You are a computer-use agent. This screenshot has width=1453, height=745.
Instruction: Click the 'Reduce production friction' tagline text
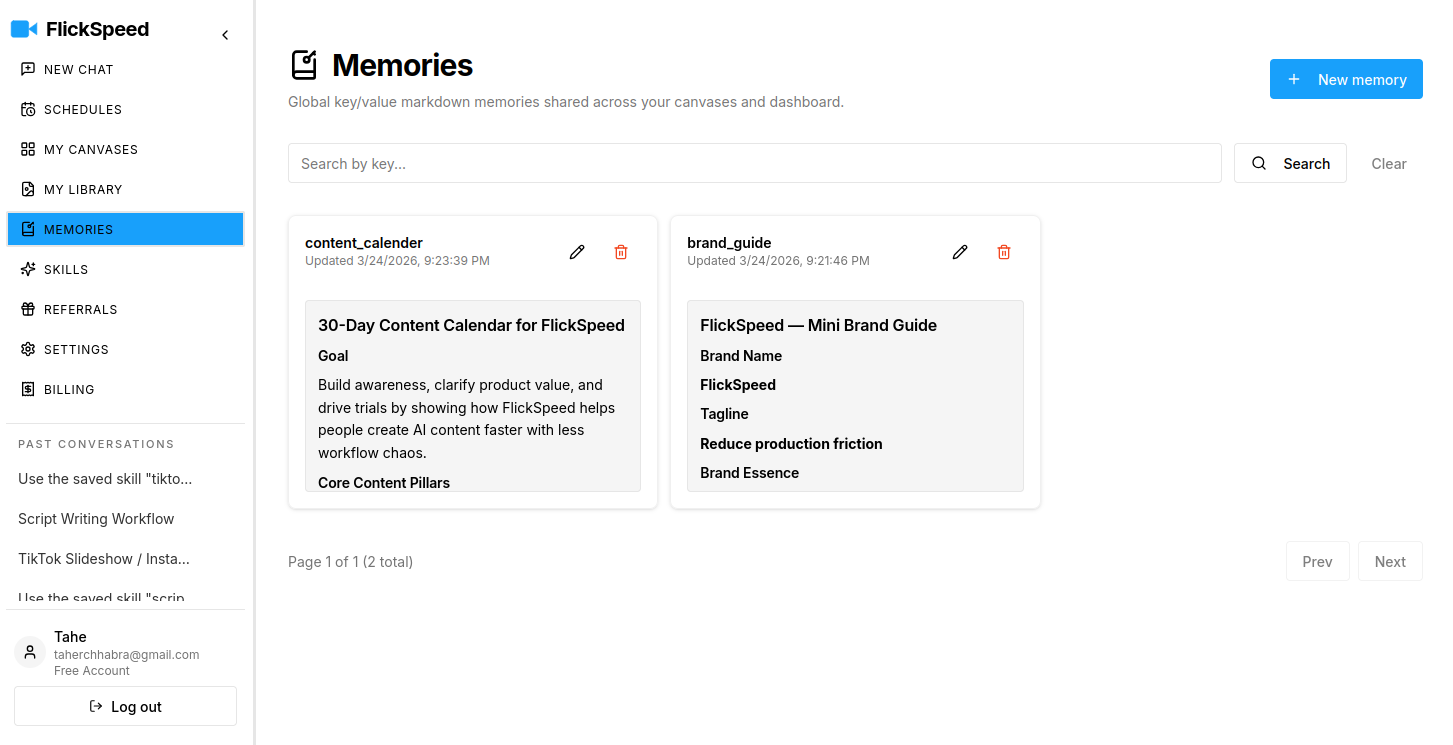[791, 444]
